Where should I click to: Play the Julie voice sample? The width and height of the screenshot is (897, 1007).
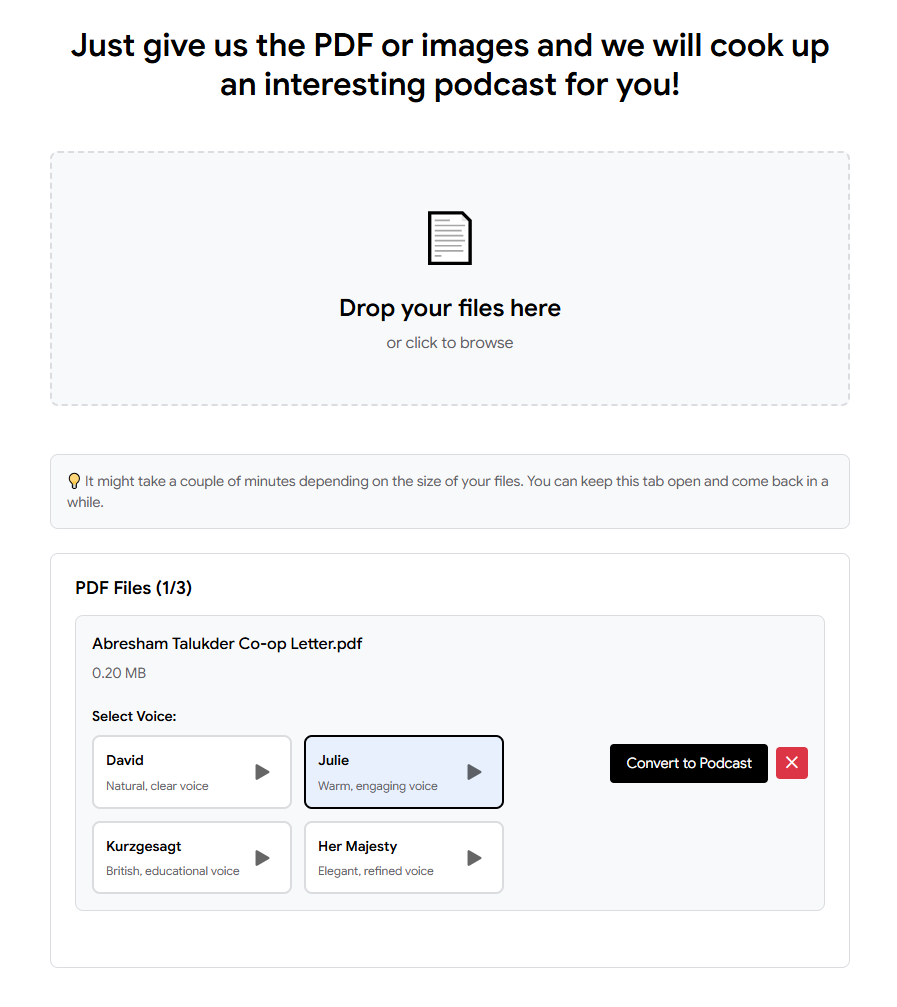click(474, 772)
